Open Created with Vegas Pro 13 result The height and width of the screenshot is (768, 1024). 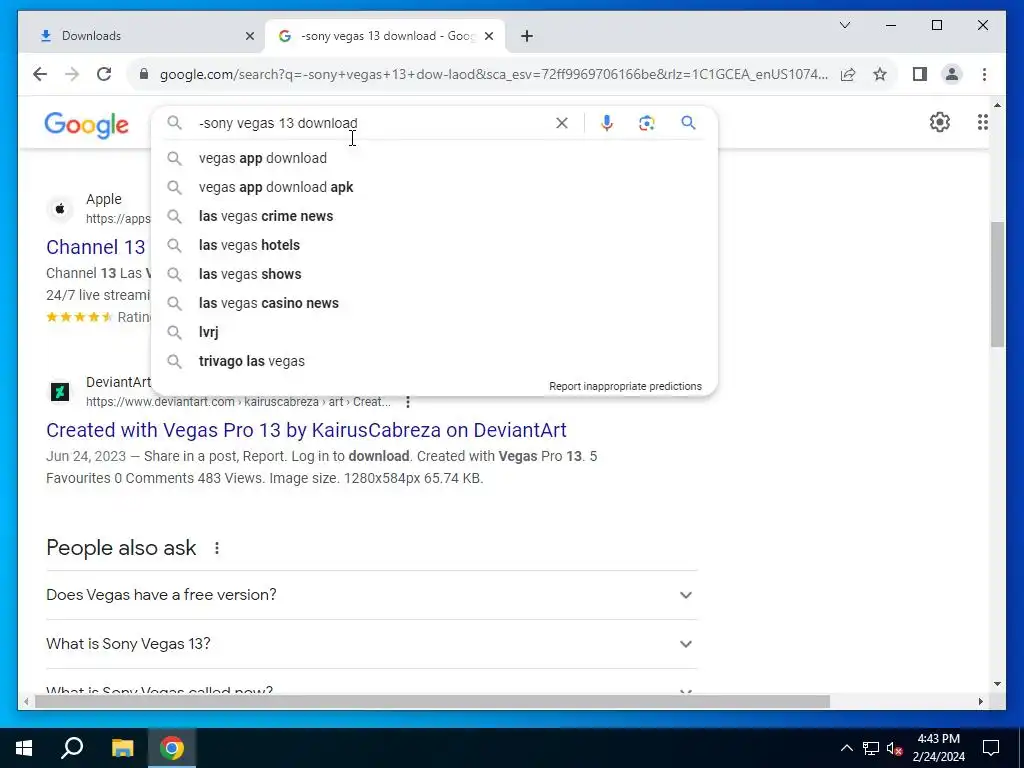point(306,430)
